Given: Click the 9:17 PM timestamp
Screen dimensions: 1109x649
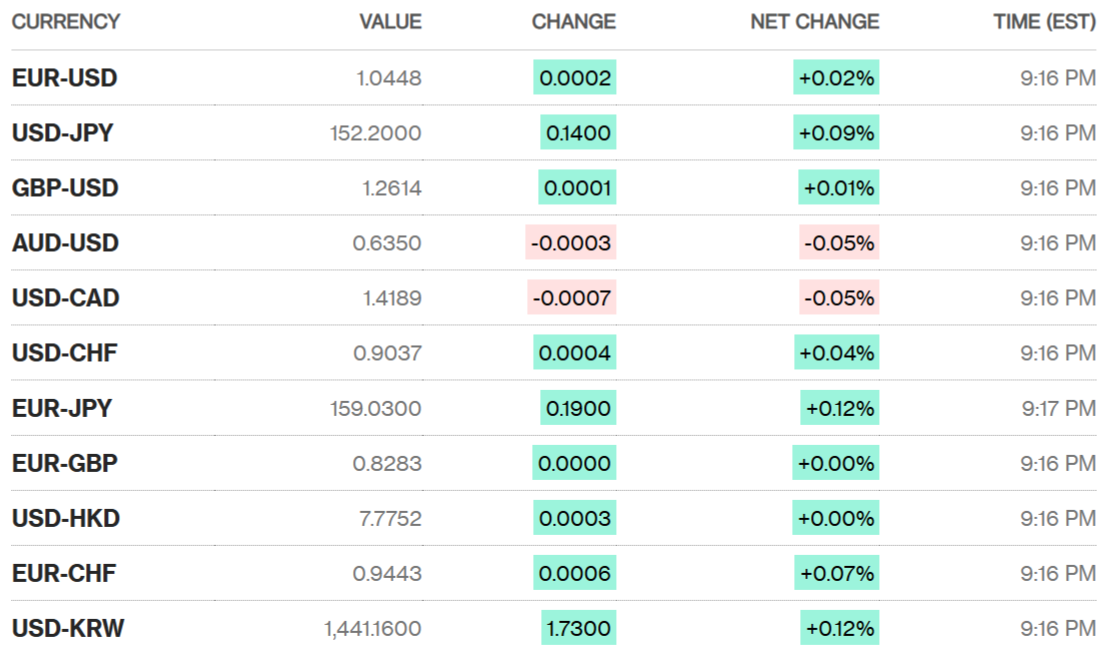Looking at the screenshot, I should tap(1058, 408).
